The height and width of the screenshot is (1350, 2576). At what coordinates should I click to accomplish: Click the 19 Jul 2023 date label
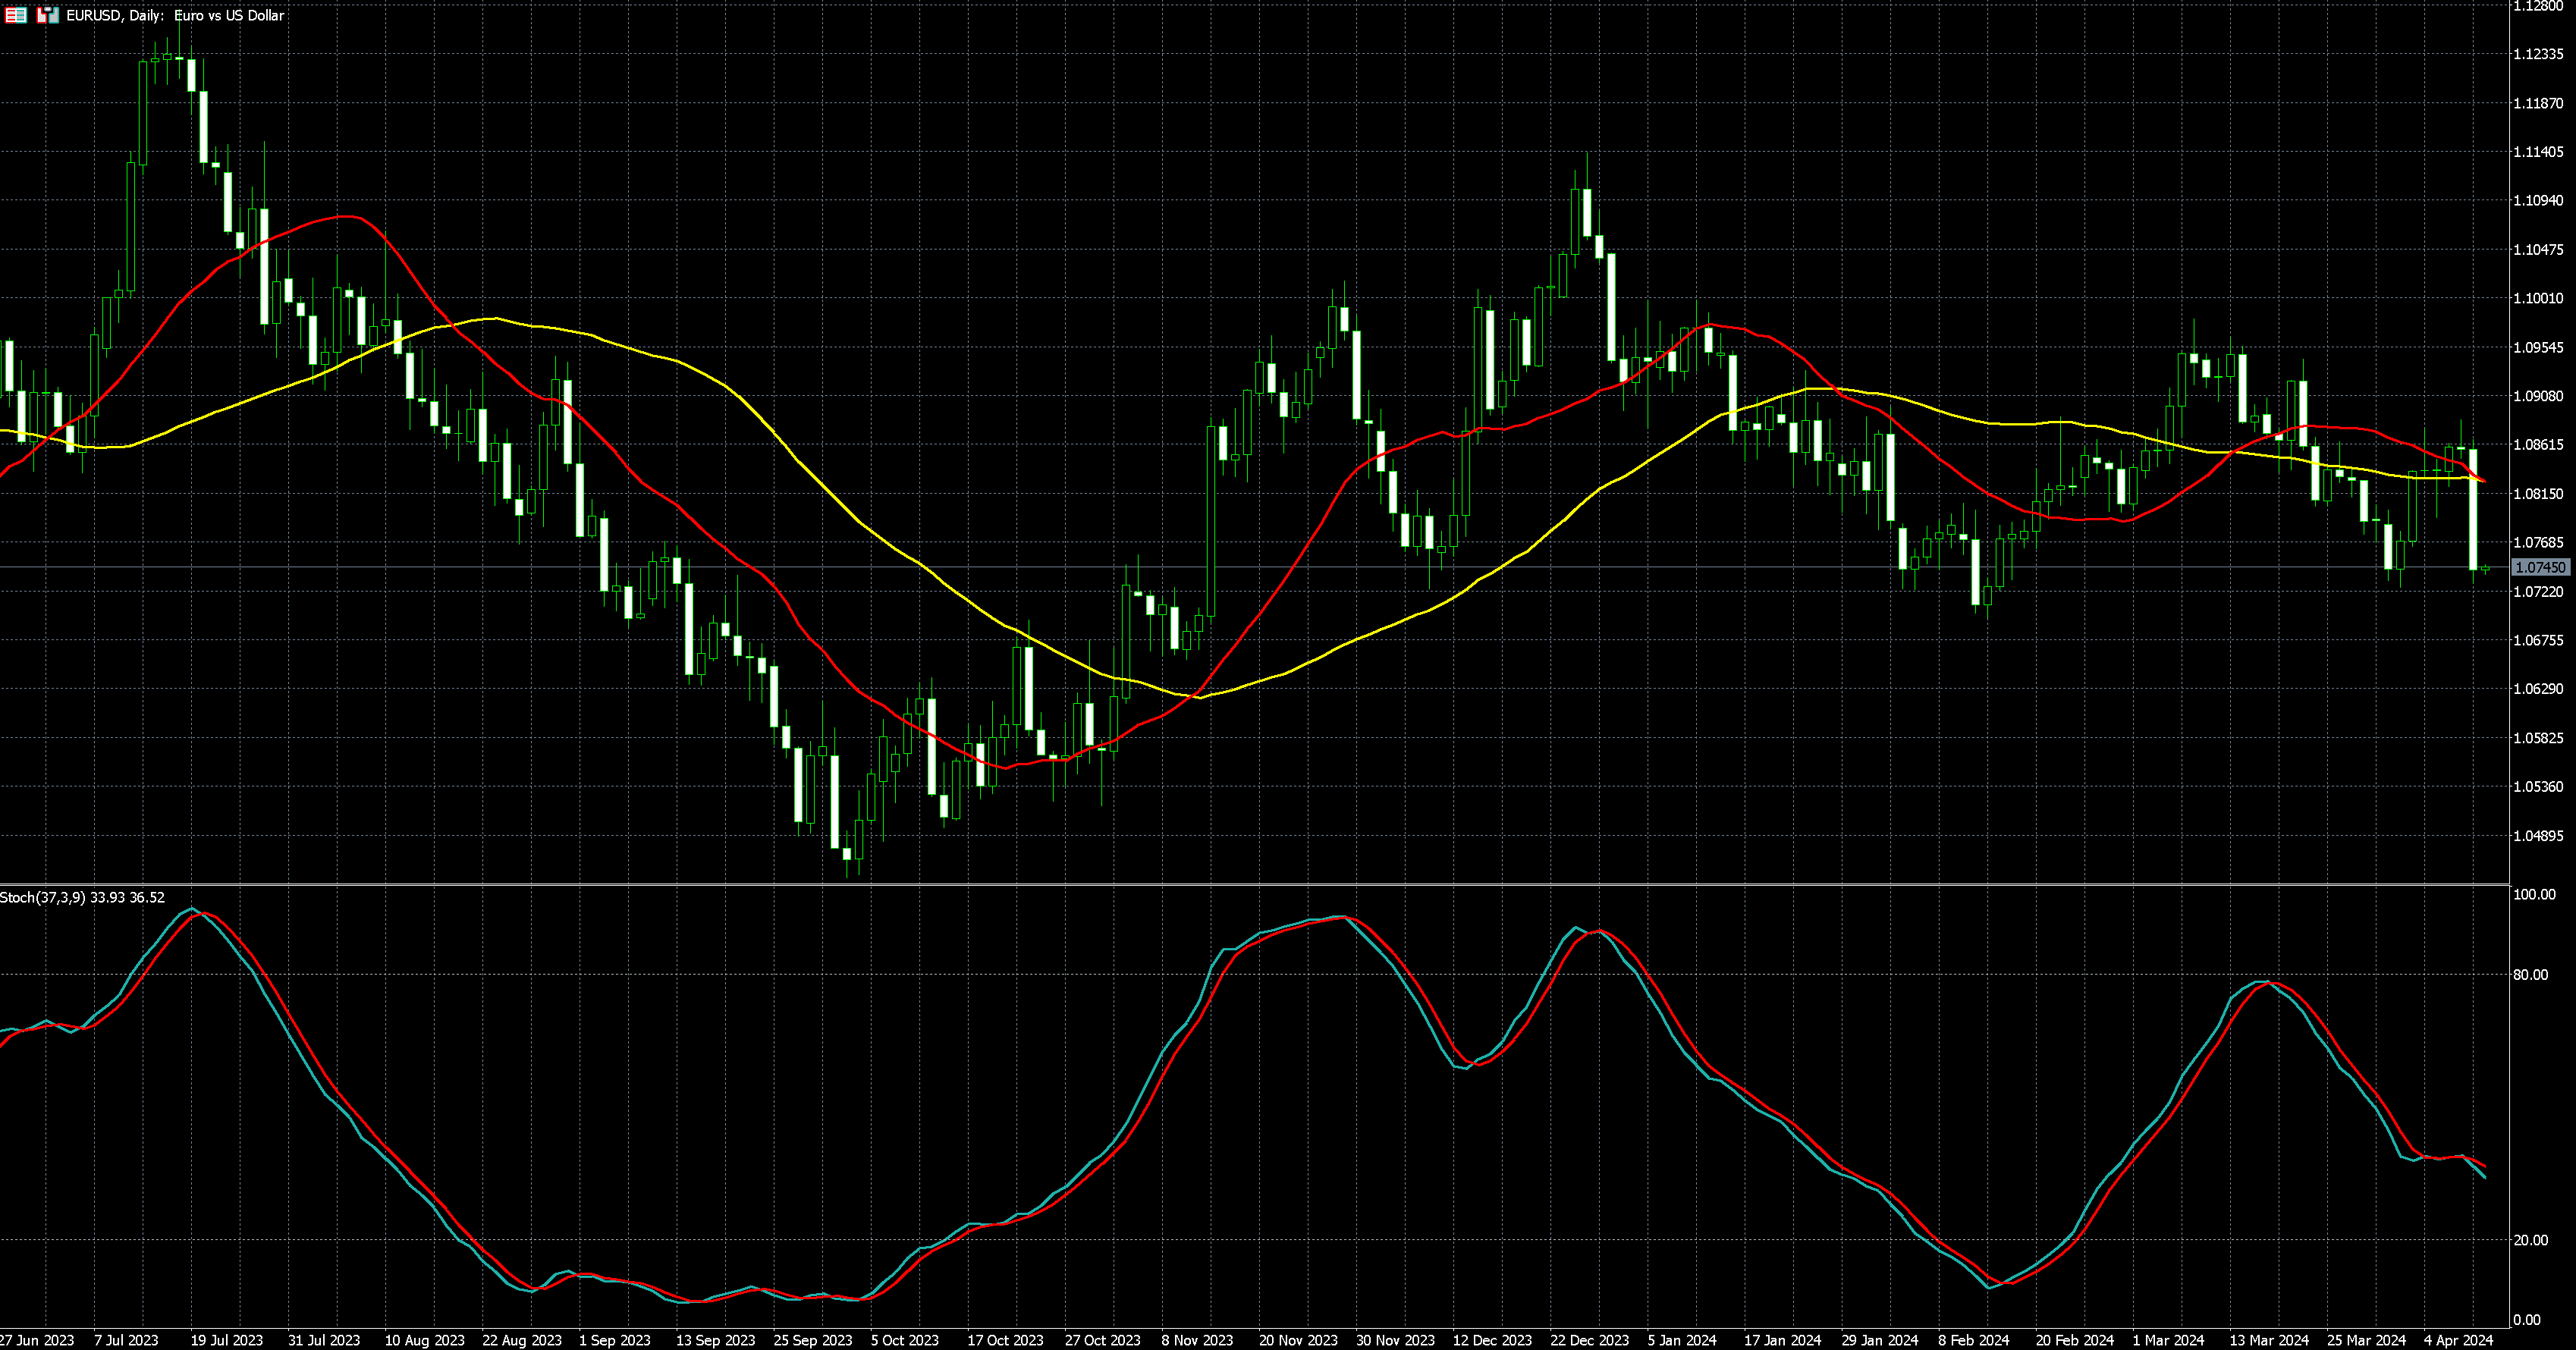(227, 1340)
